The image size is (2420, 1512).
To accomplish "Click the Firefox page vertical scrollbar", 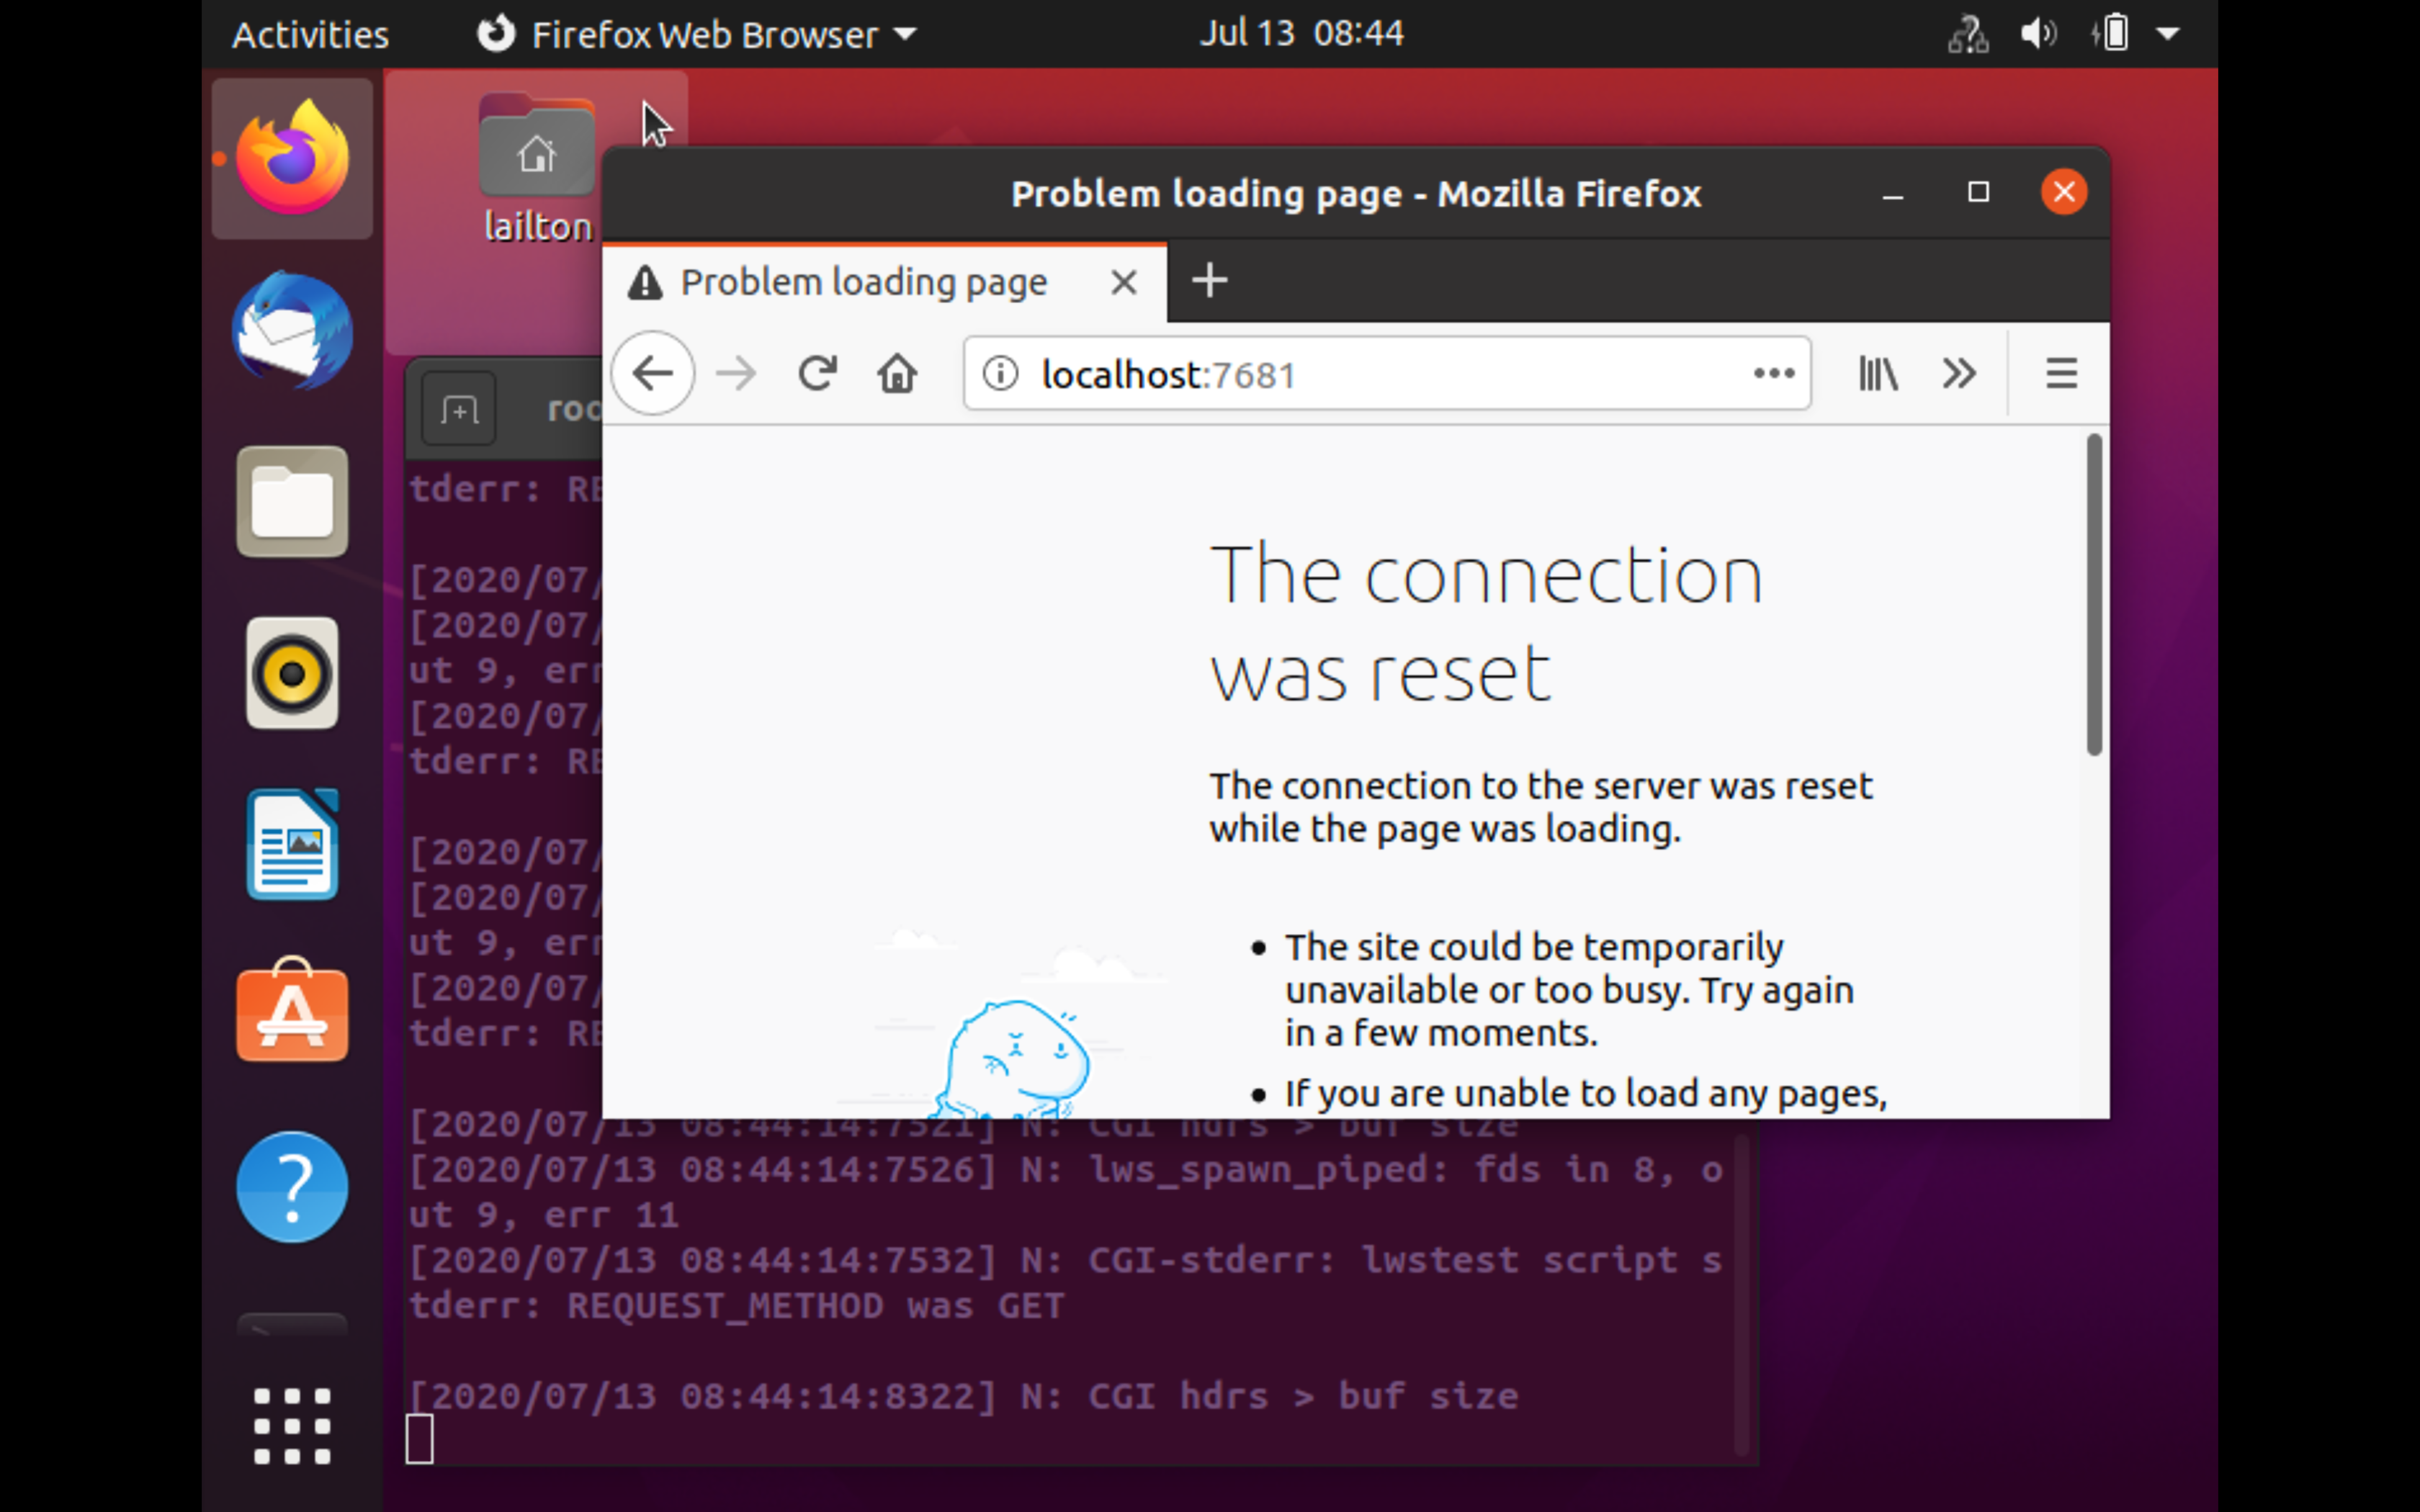I will click(x=2094, y=595).
